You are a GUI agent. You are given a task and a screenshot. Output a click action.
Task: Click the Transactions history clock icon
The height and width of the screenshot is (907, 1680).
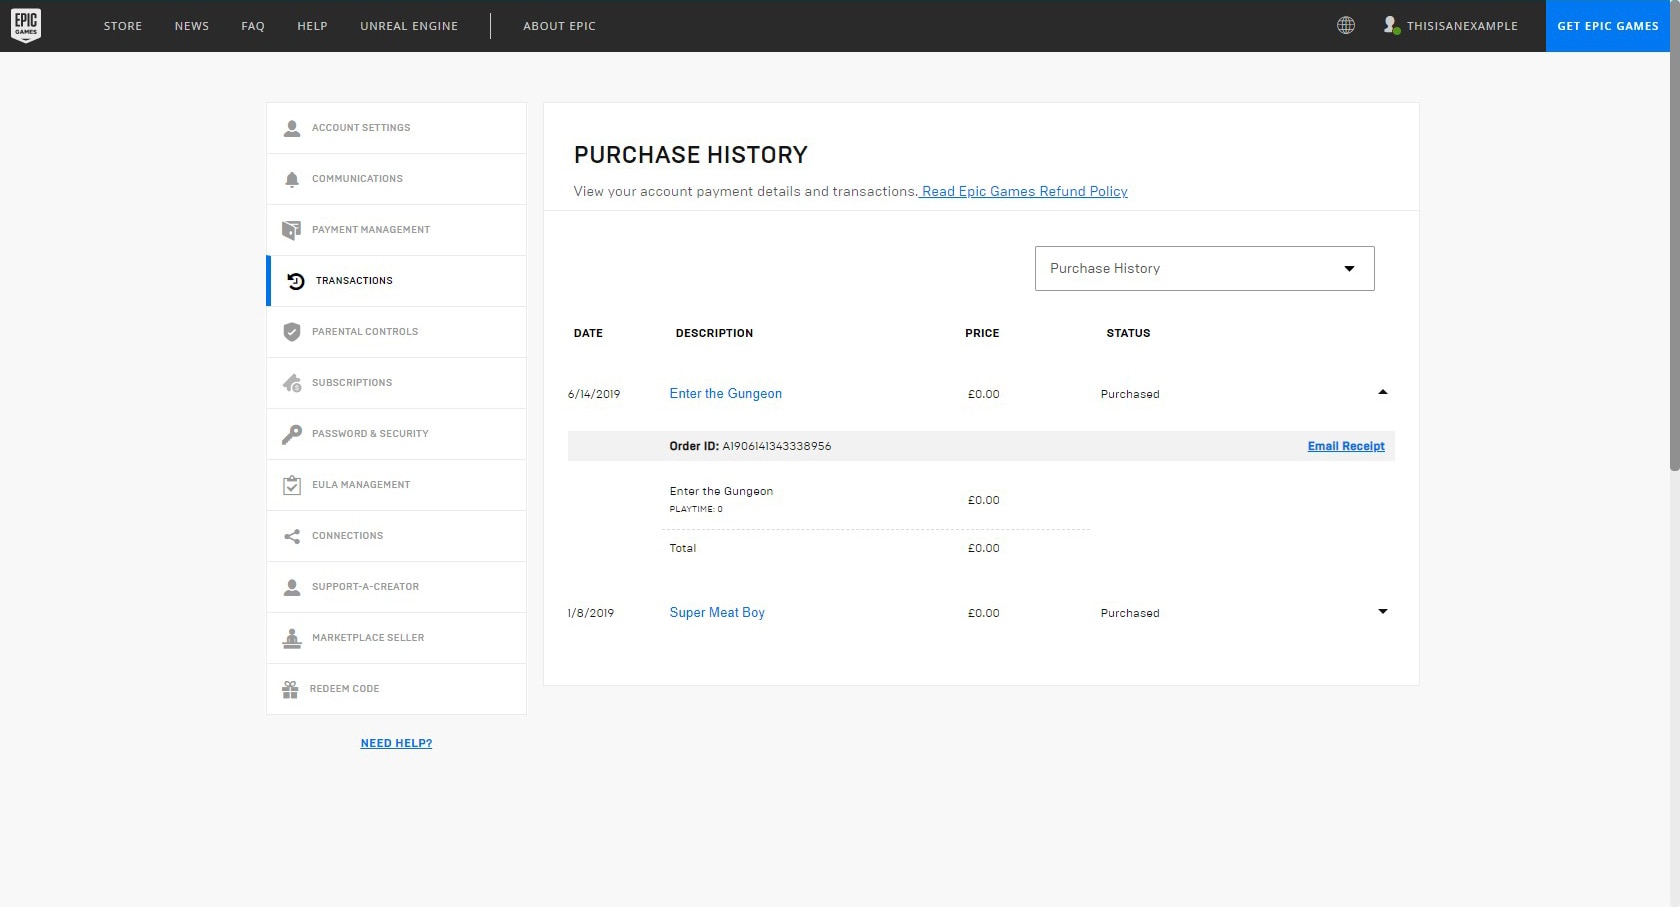click(296, 281)
